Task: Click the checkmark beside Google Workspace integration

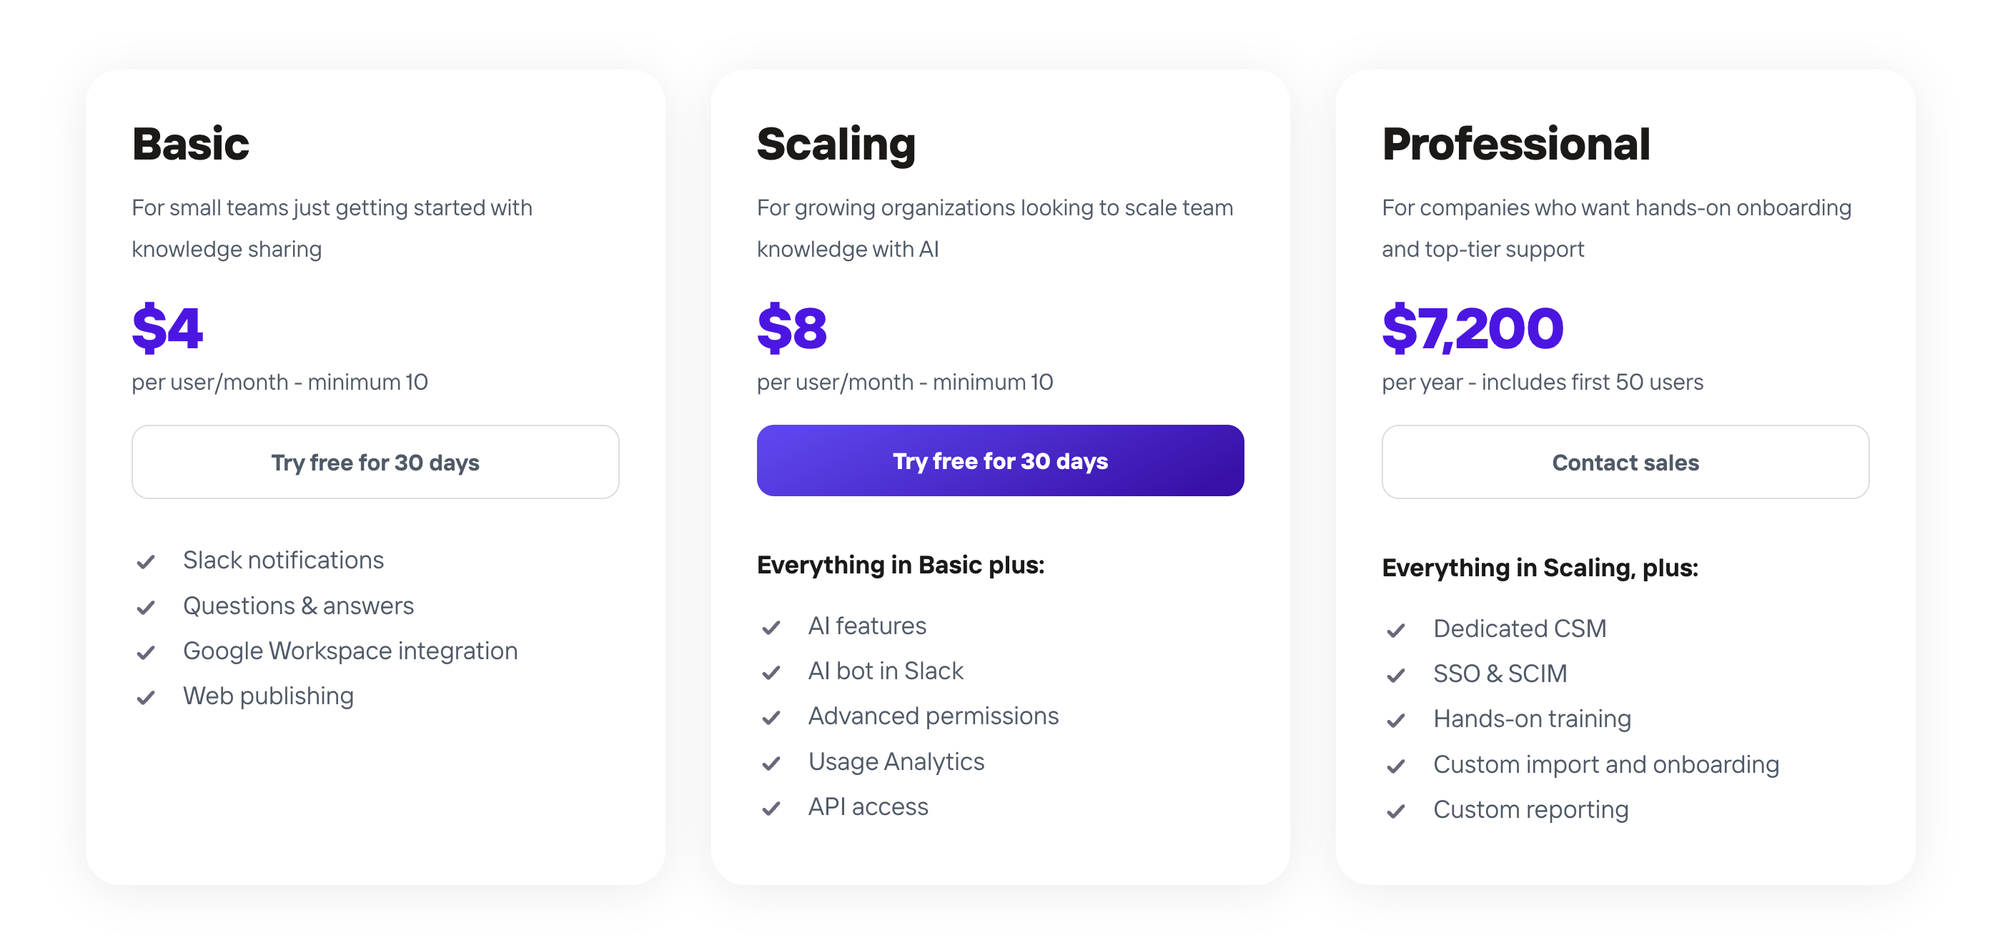Action: click(x=146, y=652)
